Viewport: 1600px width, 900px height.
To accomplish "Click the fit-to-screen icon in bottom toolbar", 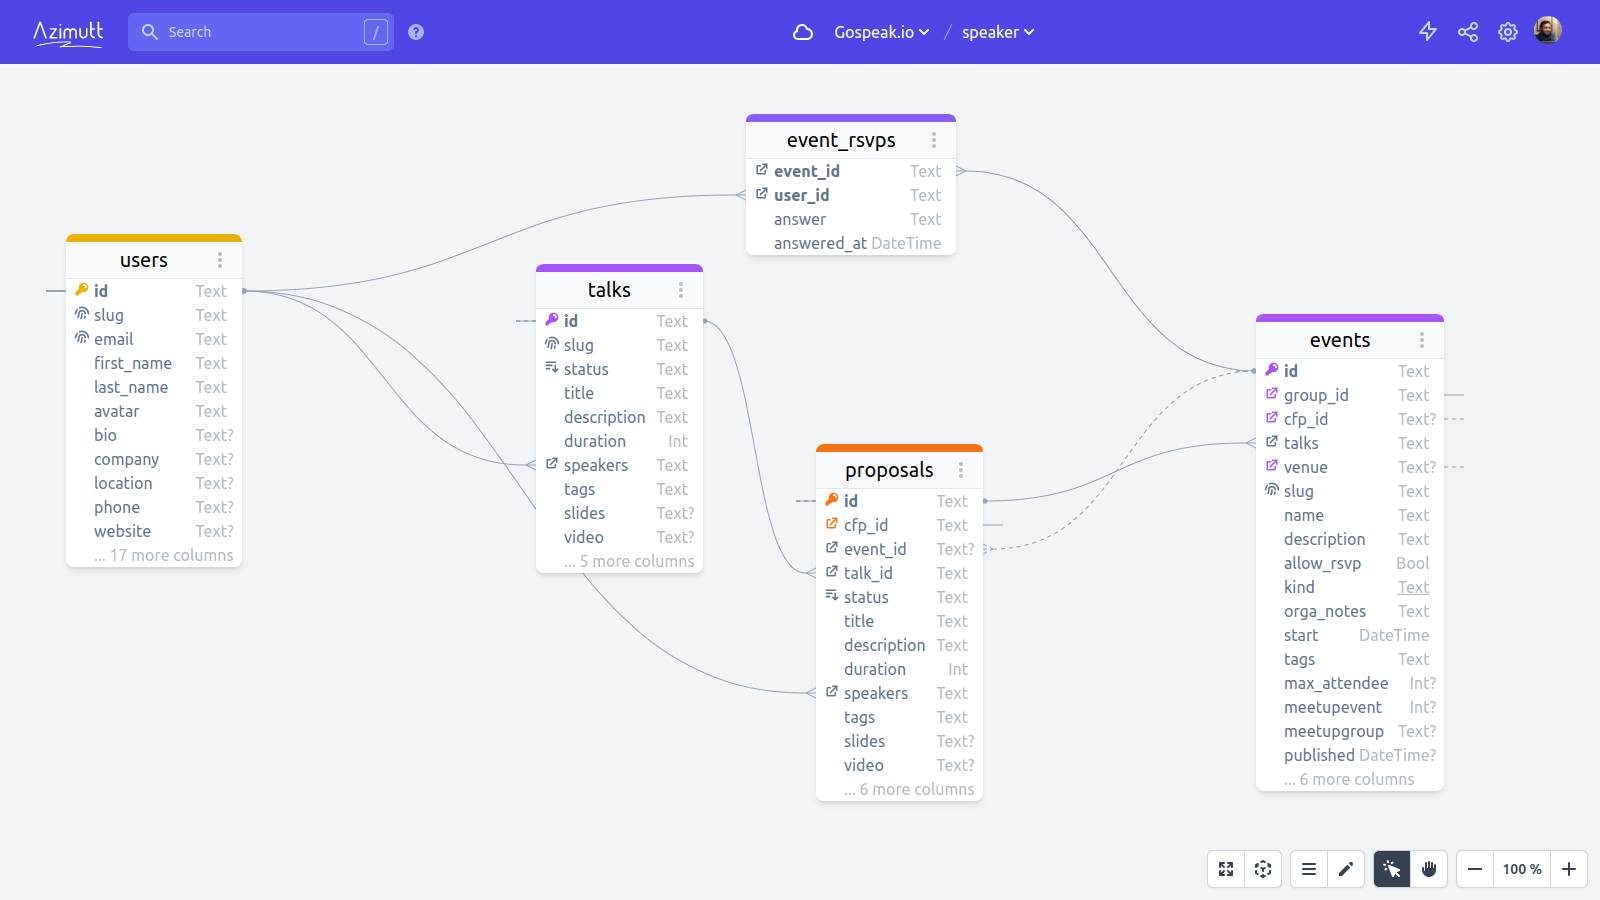I will point(1226,869).
